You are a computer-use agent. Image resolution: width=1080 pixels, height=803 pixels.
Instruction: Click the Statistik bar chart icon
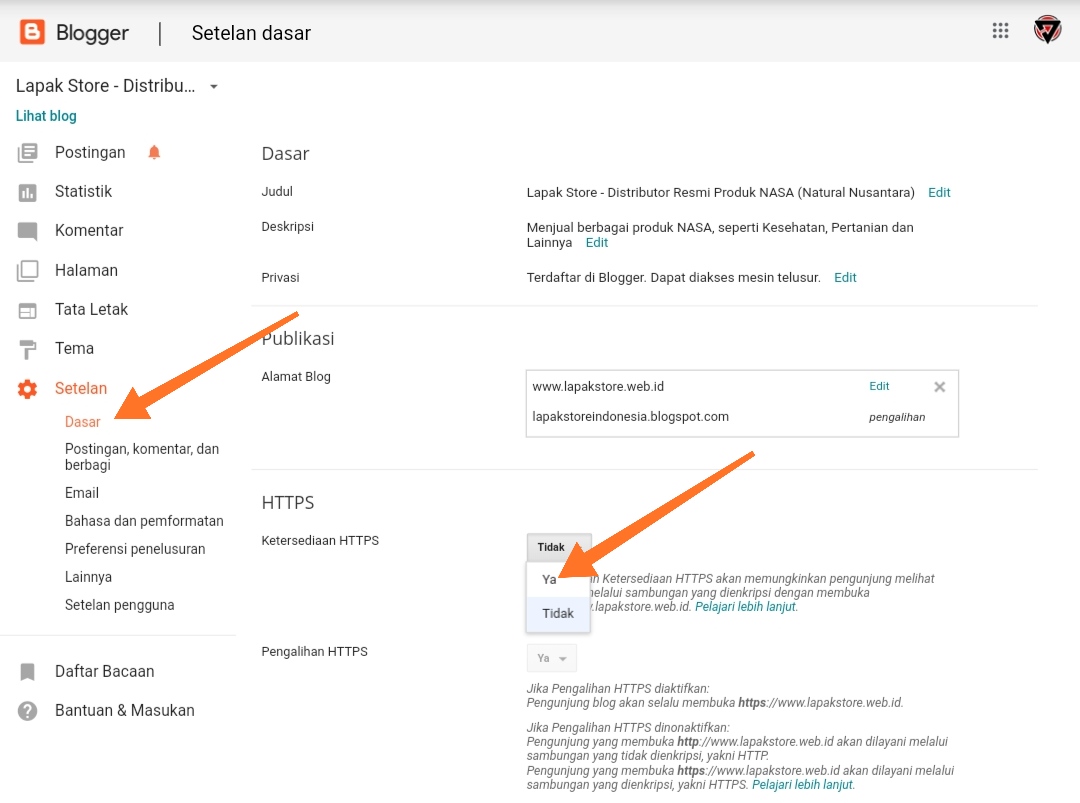coord(28,193)
